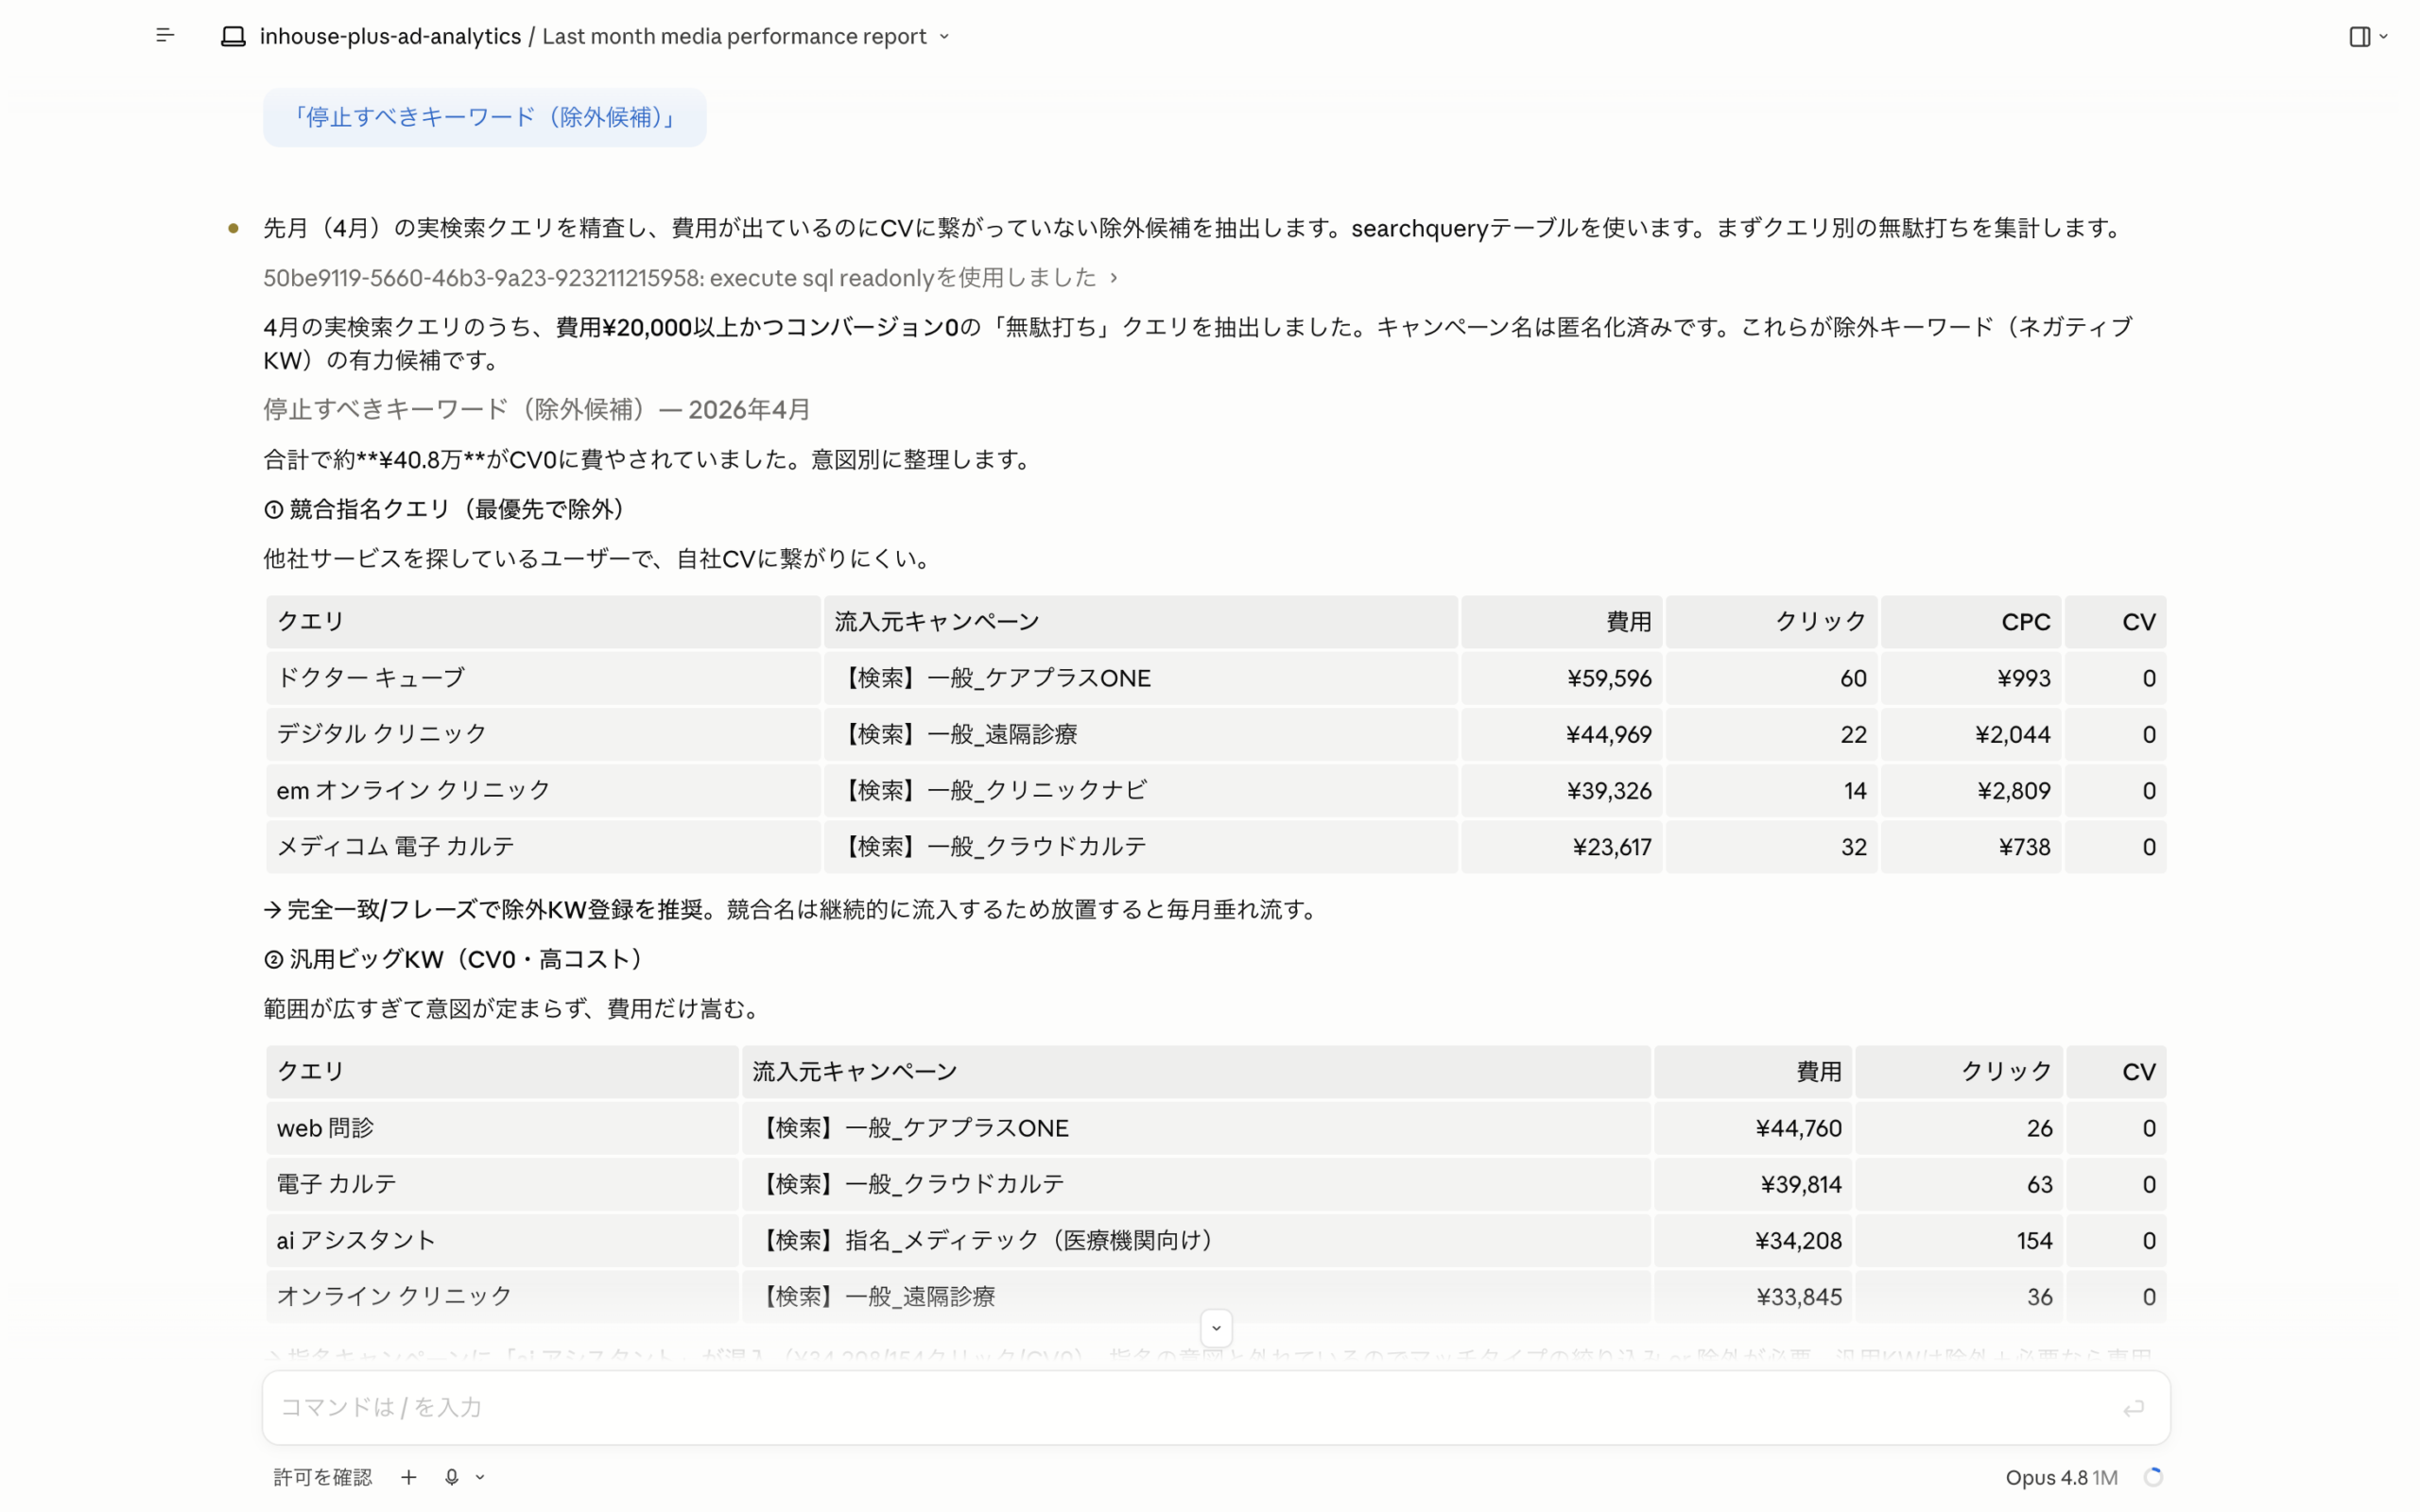Expand the panel layout dropdown chevron
The image size is (2420, 1512).
click(2384, 37)
